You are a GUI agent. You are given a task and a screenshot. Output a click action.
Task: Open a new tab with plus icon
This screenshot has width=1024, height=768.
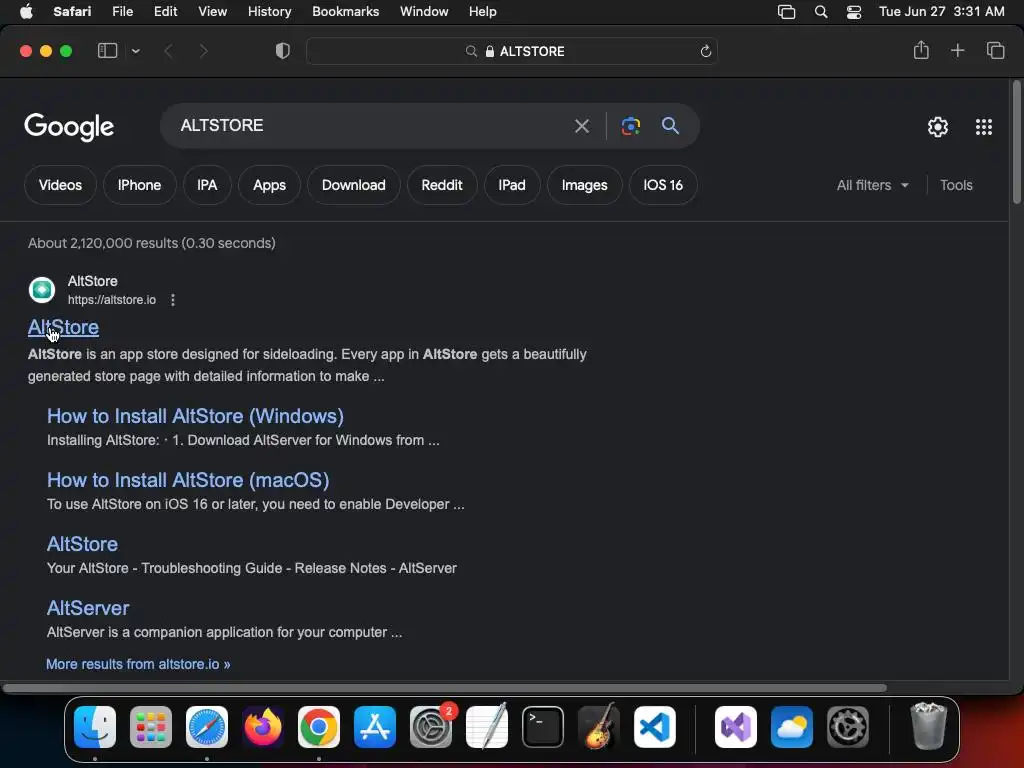(957, 50)
